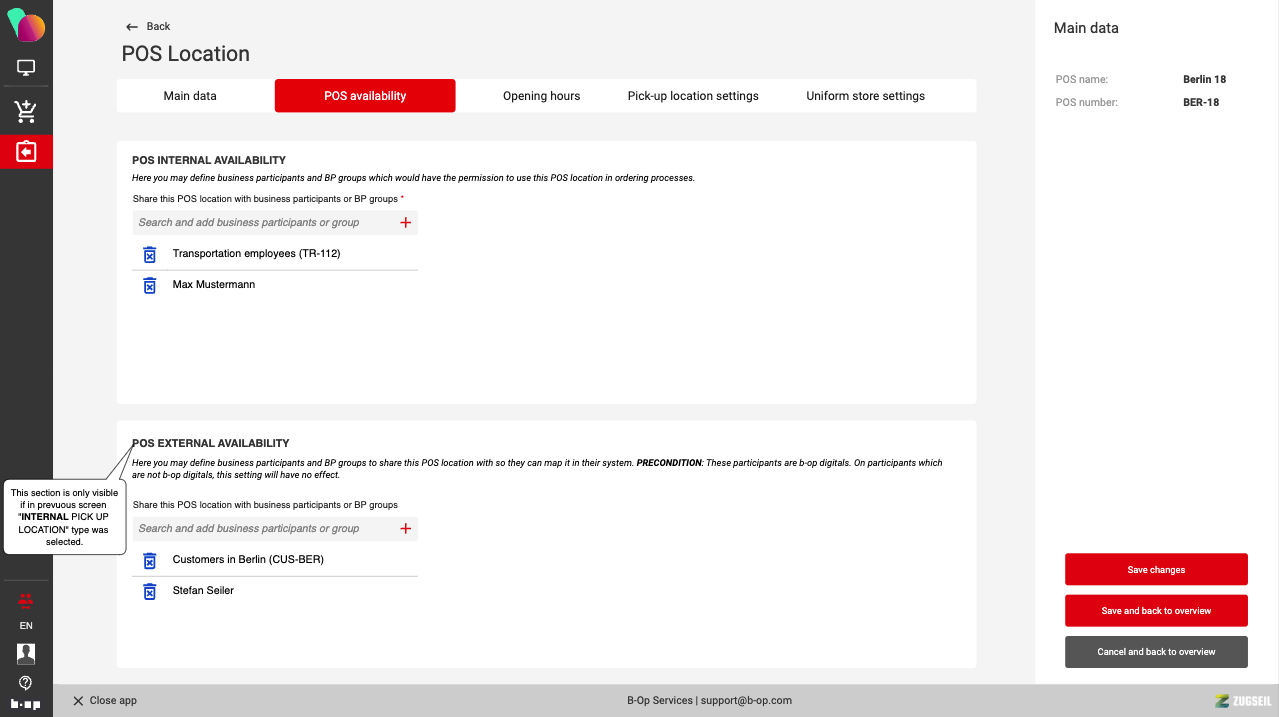The height and width of the screenshot is (717, 1279).
Task: Switch language via EN selector
Action: tap(26, 626)
